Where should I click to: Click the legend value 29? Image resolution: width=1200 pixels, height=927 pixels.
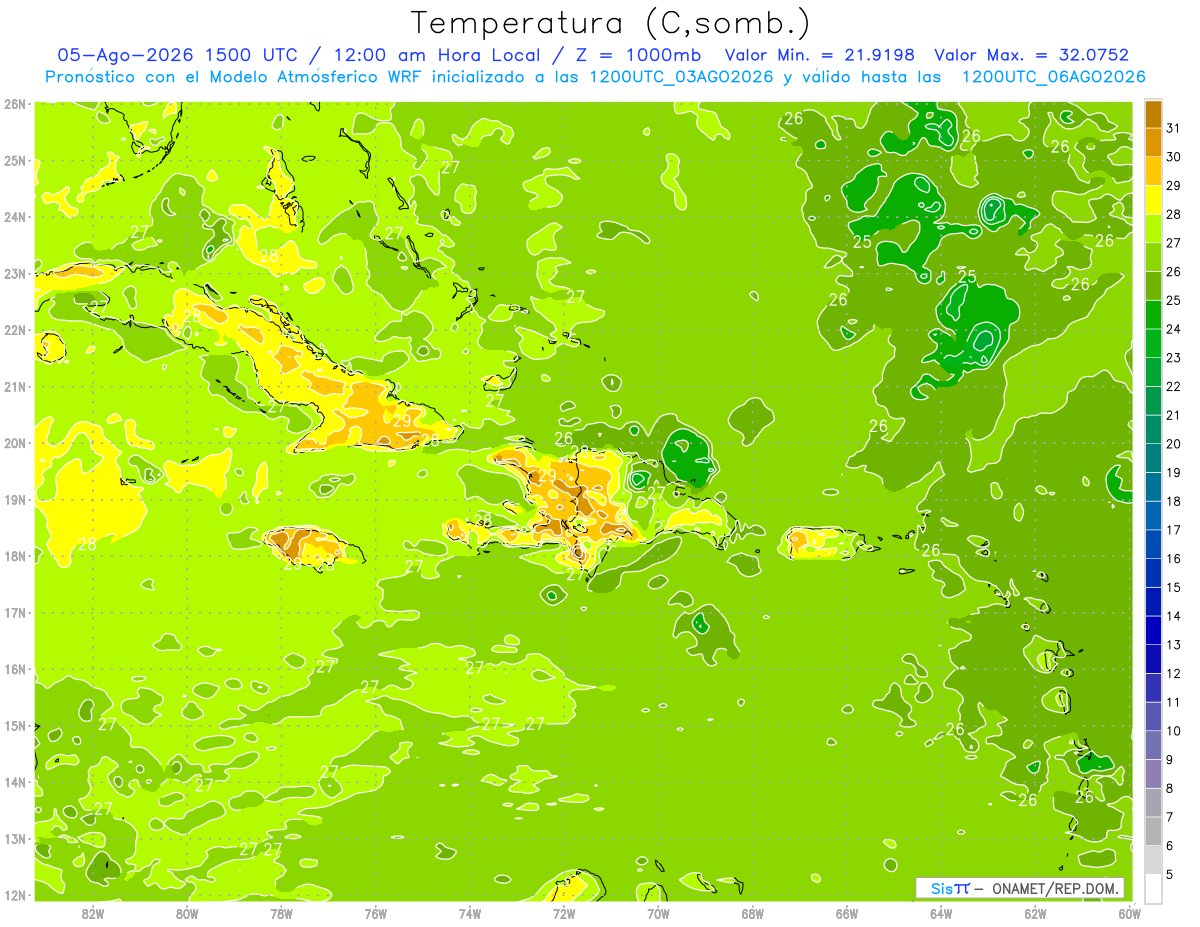(x=1173, y=185)
